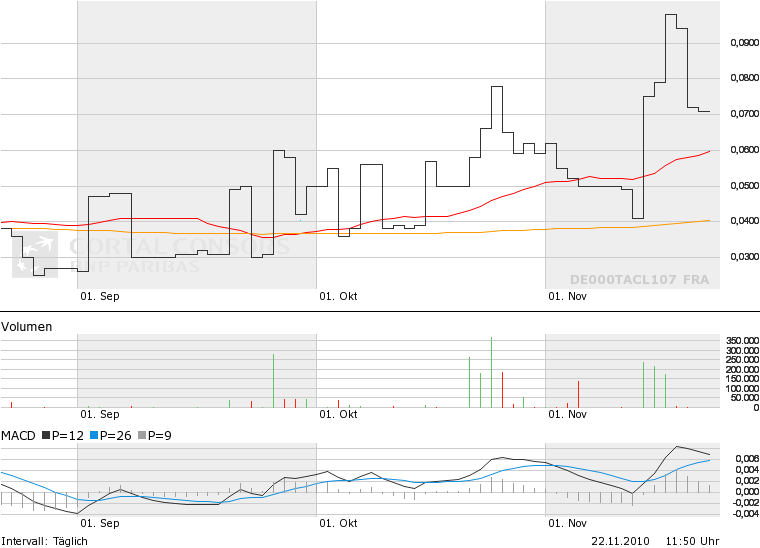Click the tallest green volume bar
This screenshot has width=760, height=548.
tap(491, 372)
